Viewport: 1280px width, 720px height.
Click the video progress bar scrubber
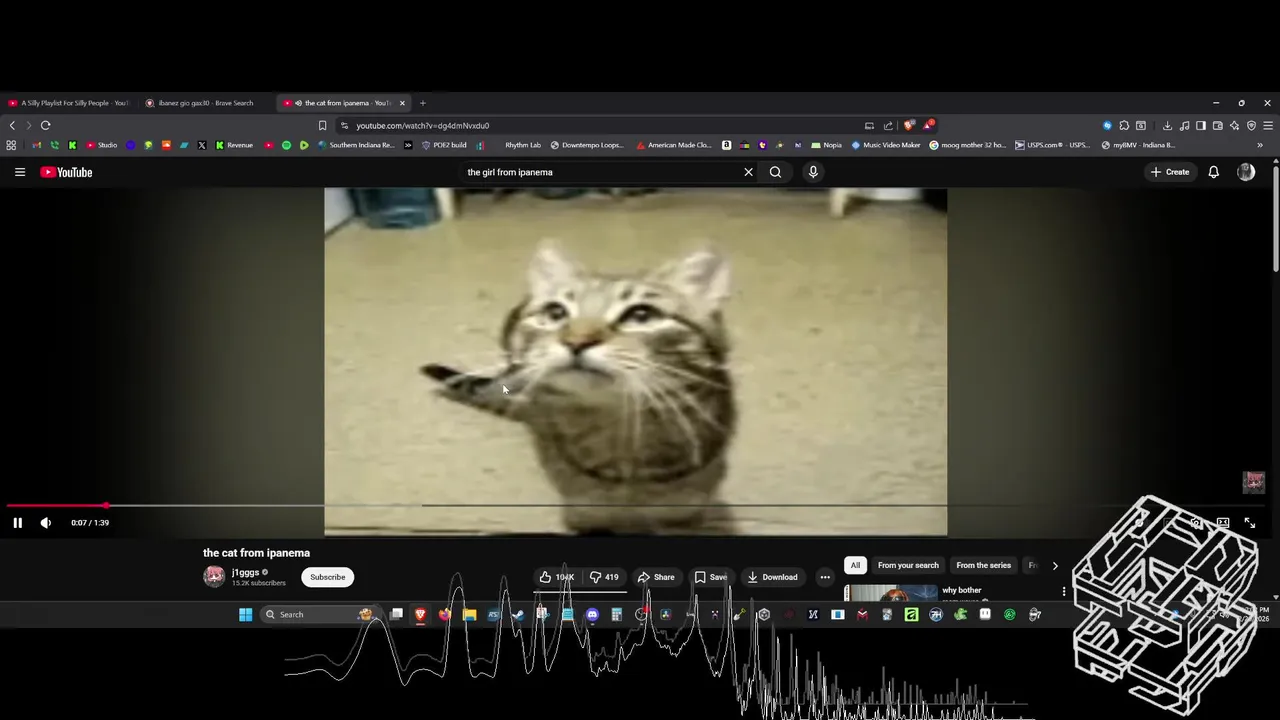106,505
